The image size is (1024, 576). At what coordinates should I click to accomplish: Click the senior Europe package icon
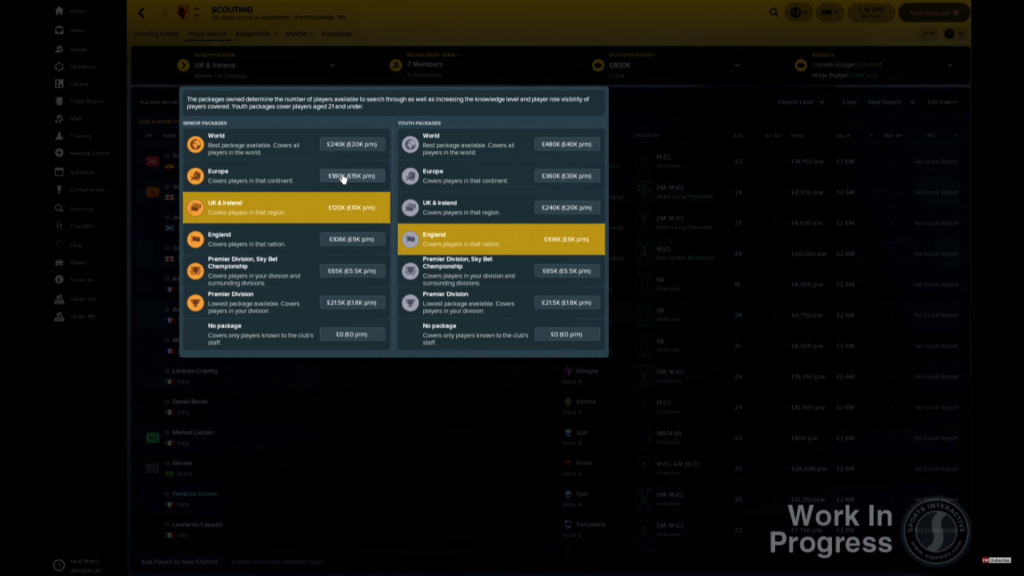point(196,176)
